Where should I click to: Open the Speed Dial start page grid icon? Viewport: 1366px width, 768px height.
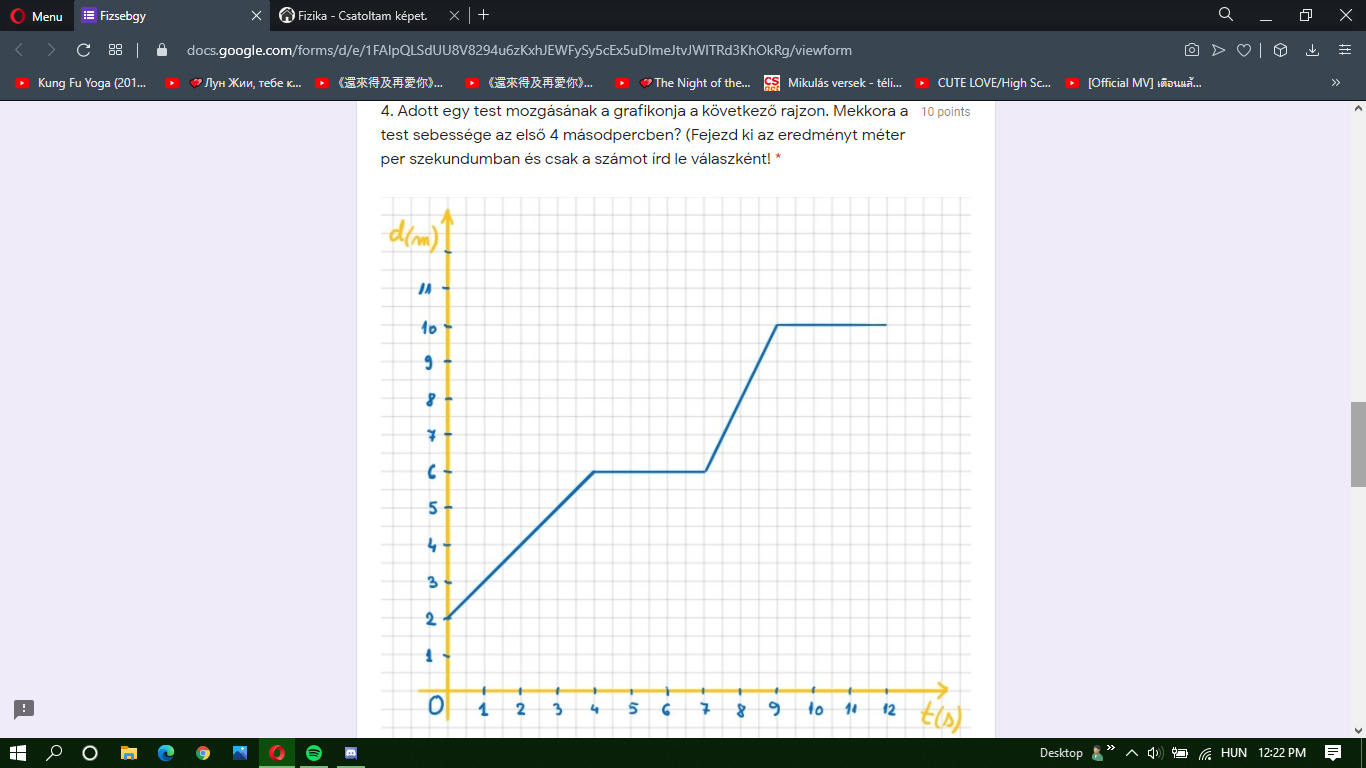coord(115,50)
